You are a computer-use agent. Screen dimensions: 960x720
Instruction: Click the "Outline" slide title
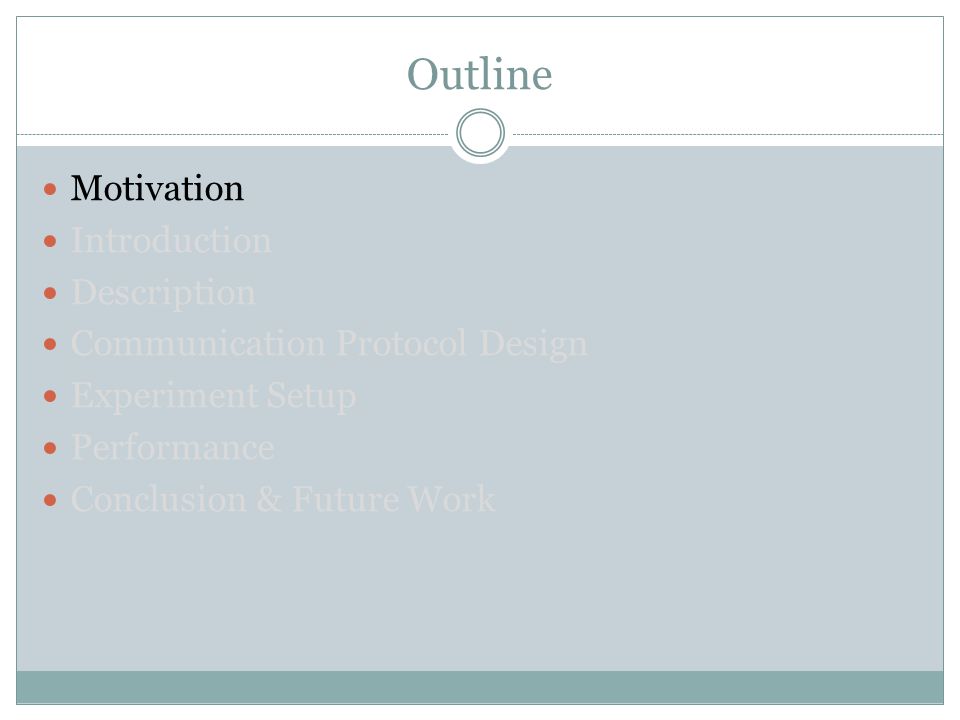pyautogui.click(x=479, y=74)
